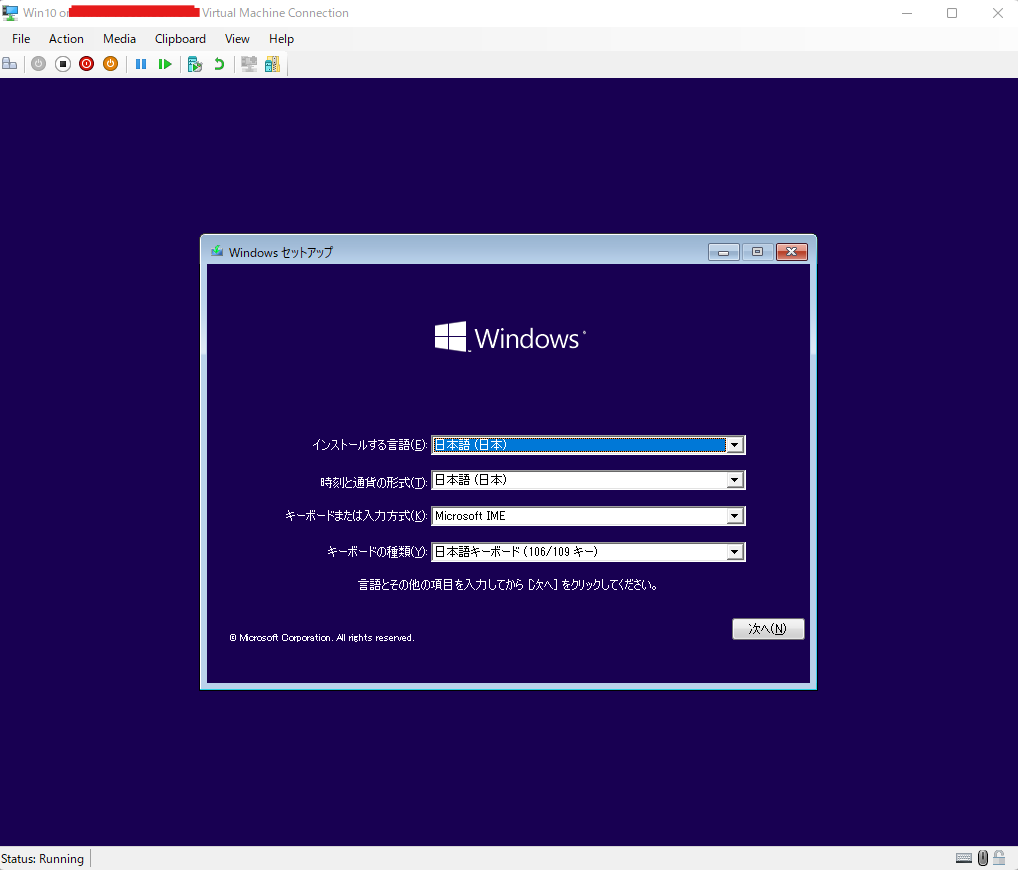Click the greyed Enhanced Session monitor icon

(x=249, y=64)
